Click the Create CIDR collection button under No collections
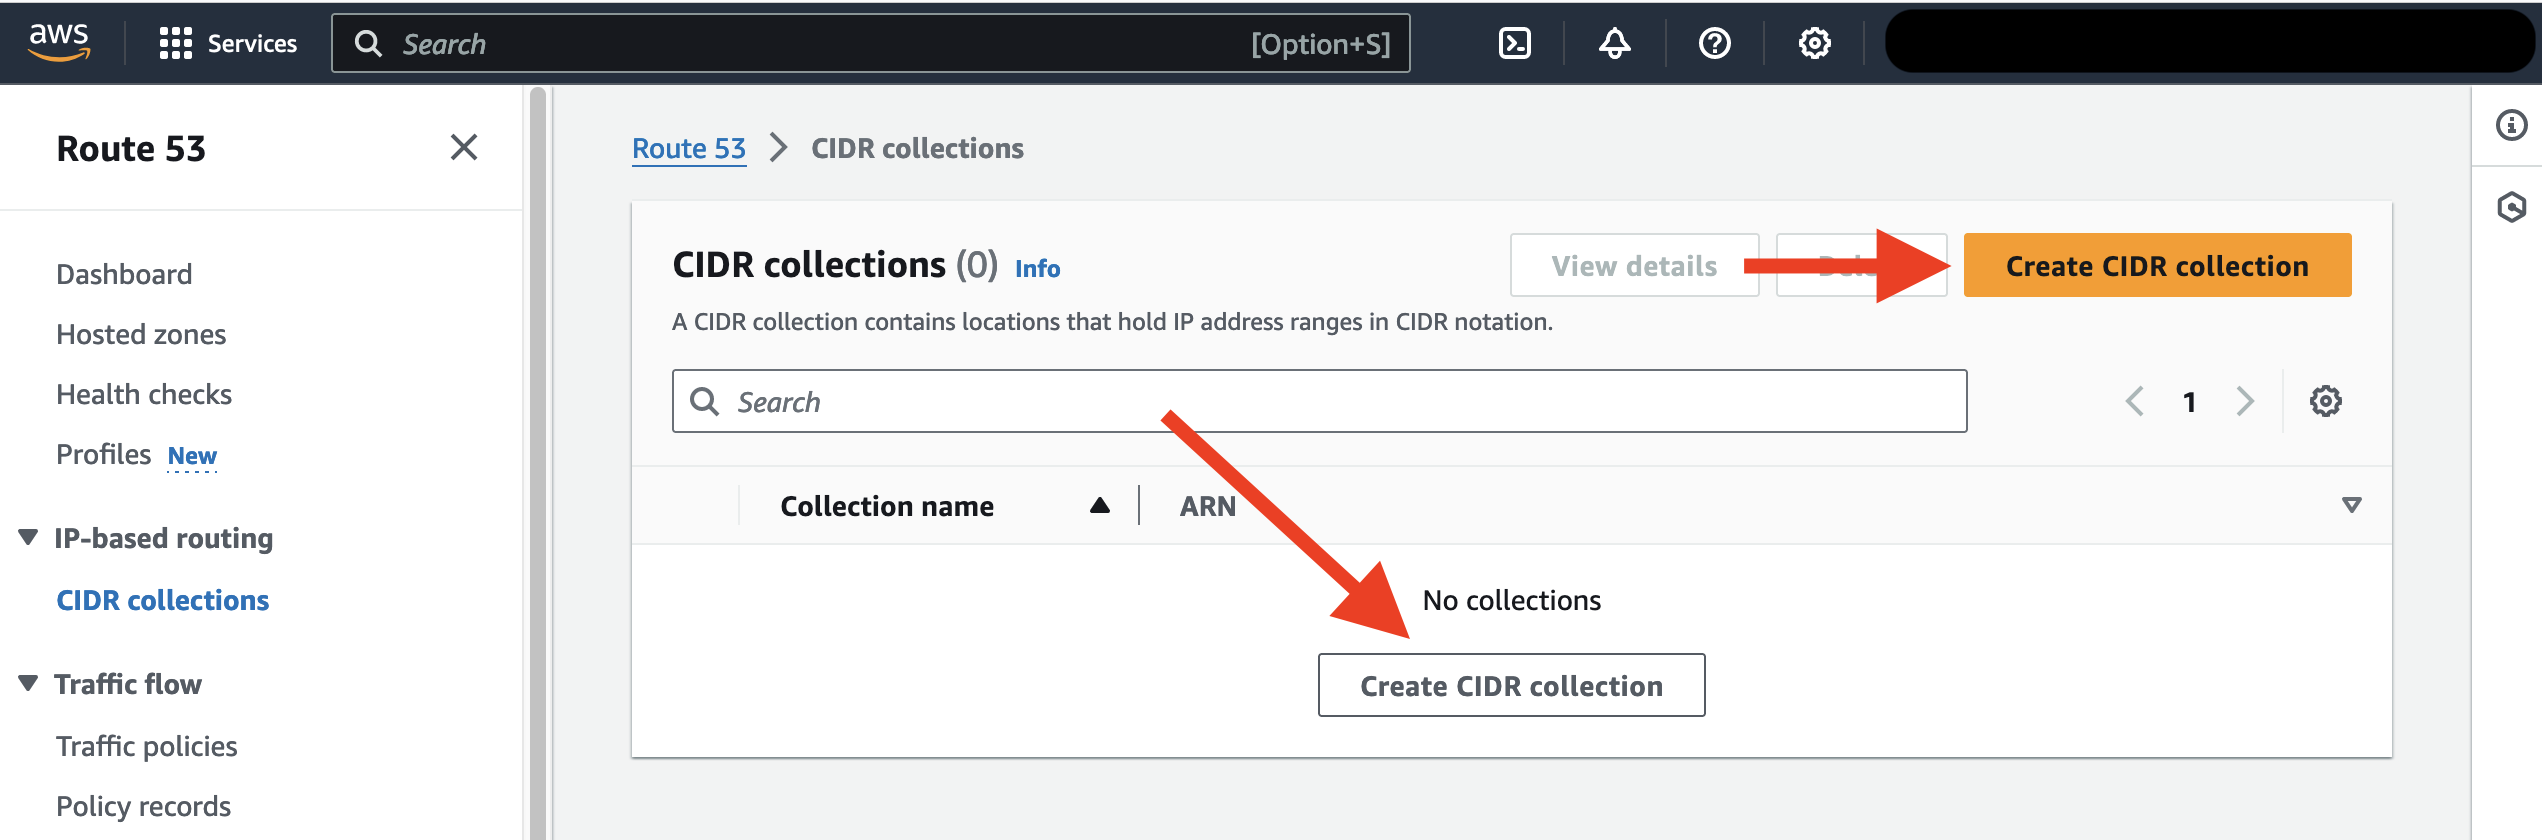Screen dimensions: 2542x840 [1511, 685]
